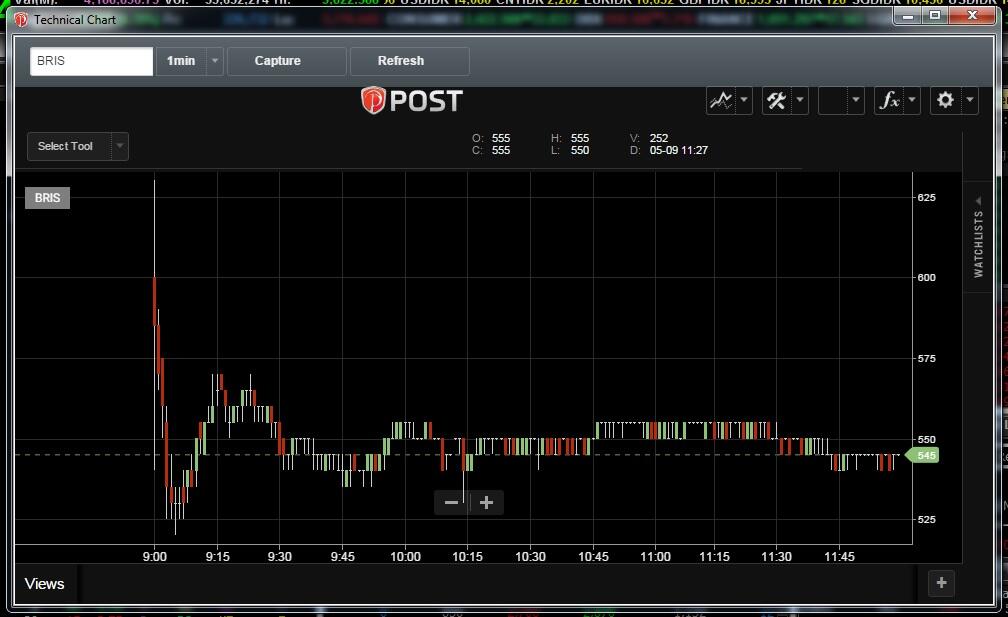Click the 10:30 time axis label
1008x617 pixels.
tap(530, 557)
